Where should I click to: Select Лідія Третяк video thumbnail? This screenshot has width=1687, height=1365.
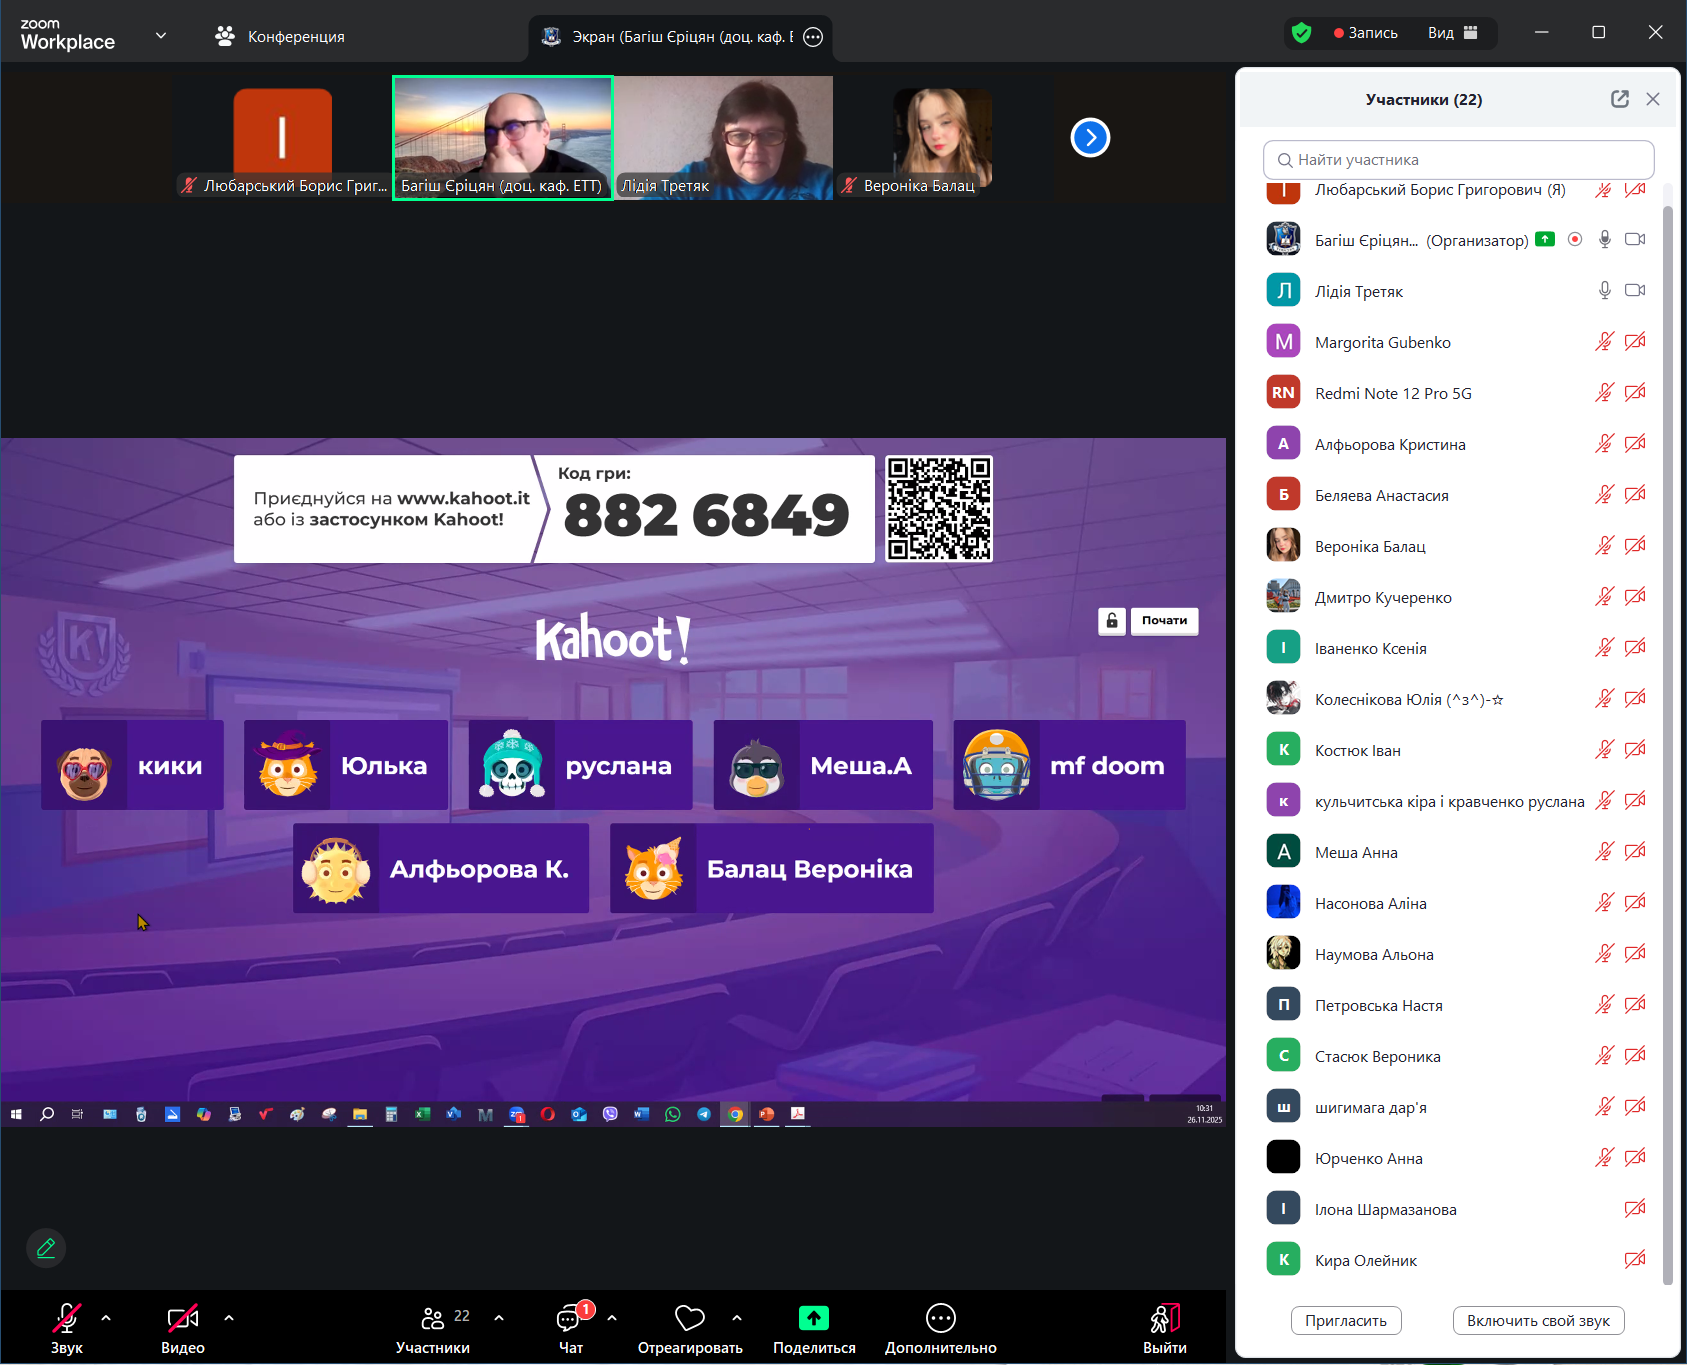pyautogui.click(x=724, y=138)
